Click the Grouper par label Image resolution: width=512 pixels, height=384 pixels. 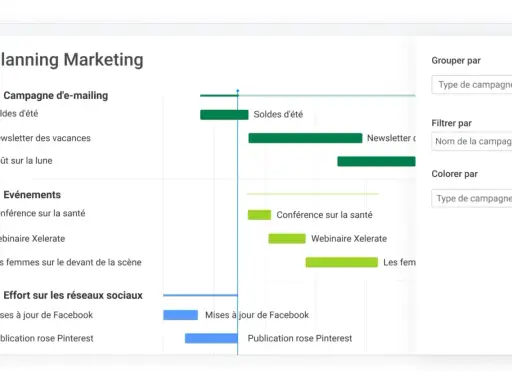click(456, 61)
